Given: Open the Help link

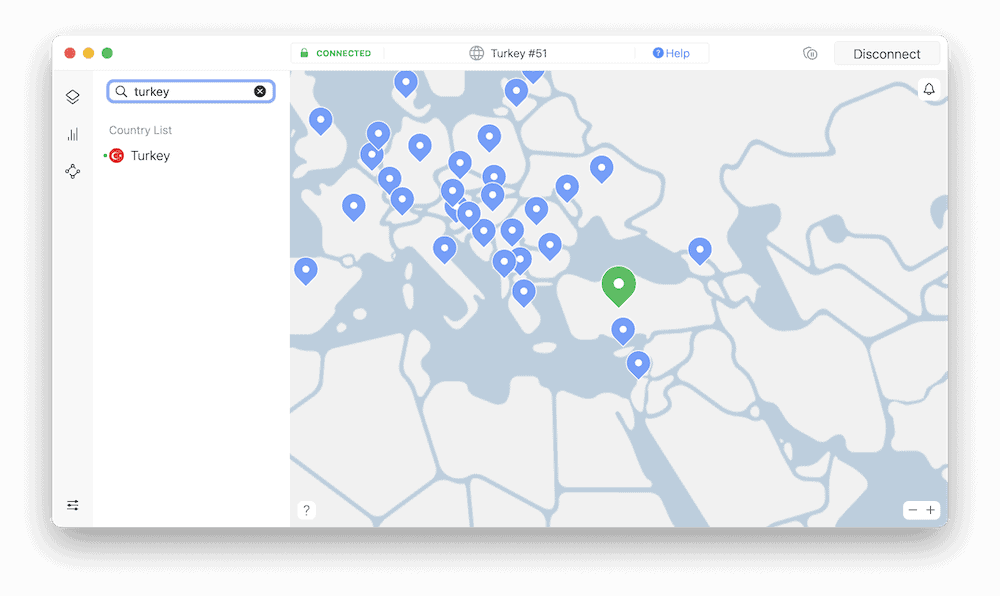Looking at the screenshot, I should 671,54.
